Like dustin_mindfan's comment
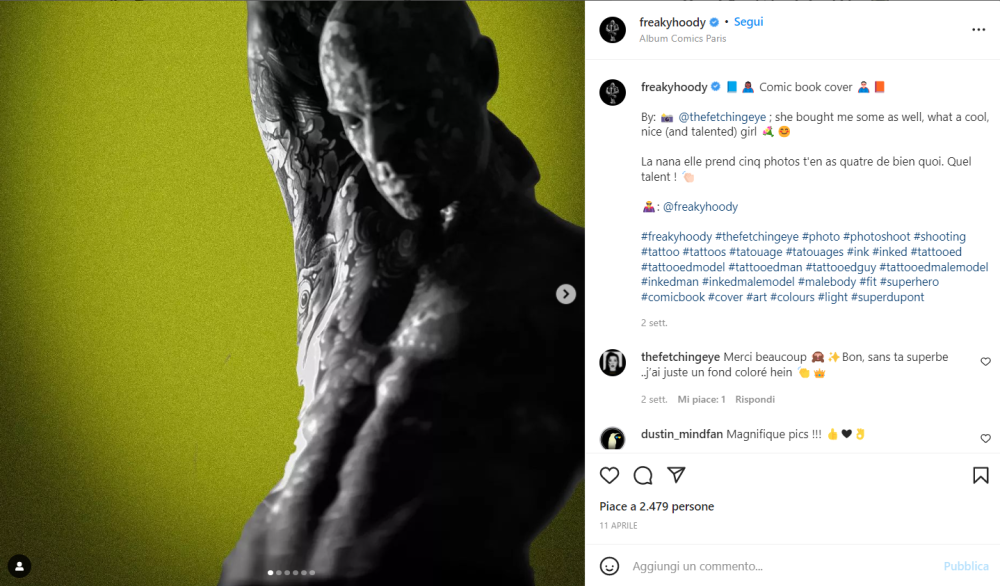The image size is (1000, 586). coord(985,438)
